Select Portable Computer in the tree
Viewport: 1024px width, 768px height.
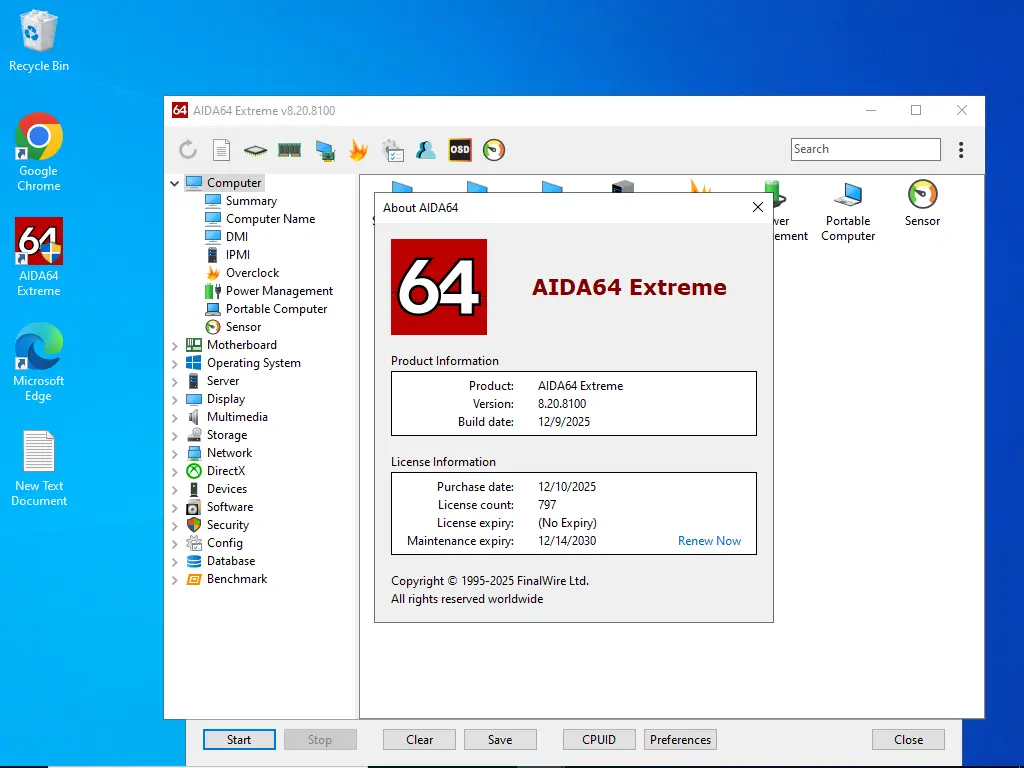[x=276, y=309]
